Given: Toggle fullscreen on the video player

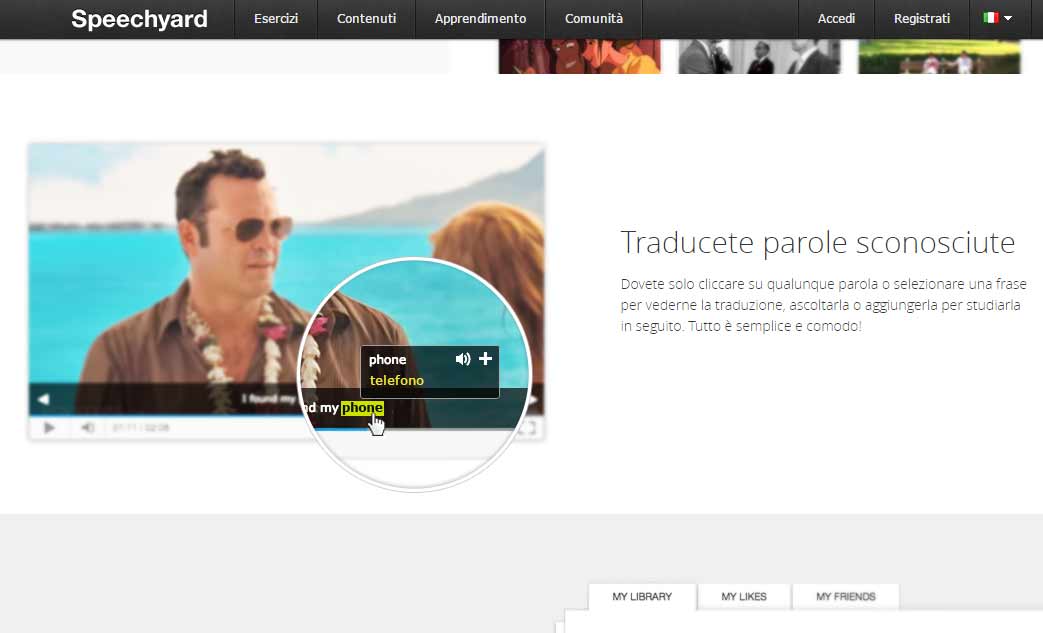Looking at the screenshot, I should (x=527, y=428).
